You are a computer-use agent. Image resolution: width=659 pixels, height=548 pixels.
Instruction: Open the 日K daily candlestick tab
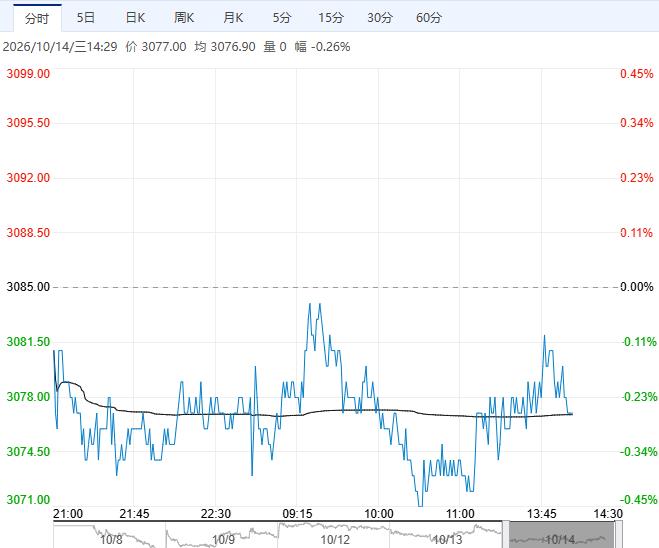[135, 18]
